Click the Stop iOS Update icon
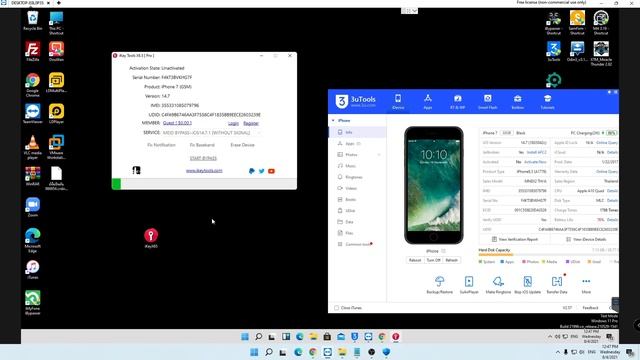Image resolution: width=640 pixels, height=360 pixels. (528, 284)
